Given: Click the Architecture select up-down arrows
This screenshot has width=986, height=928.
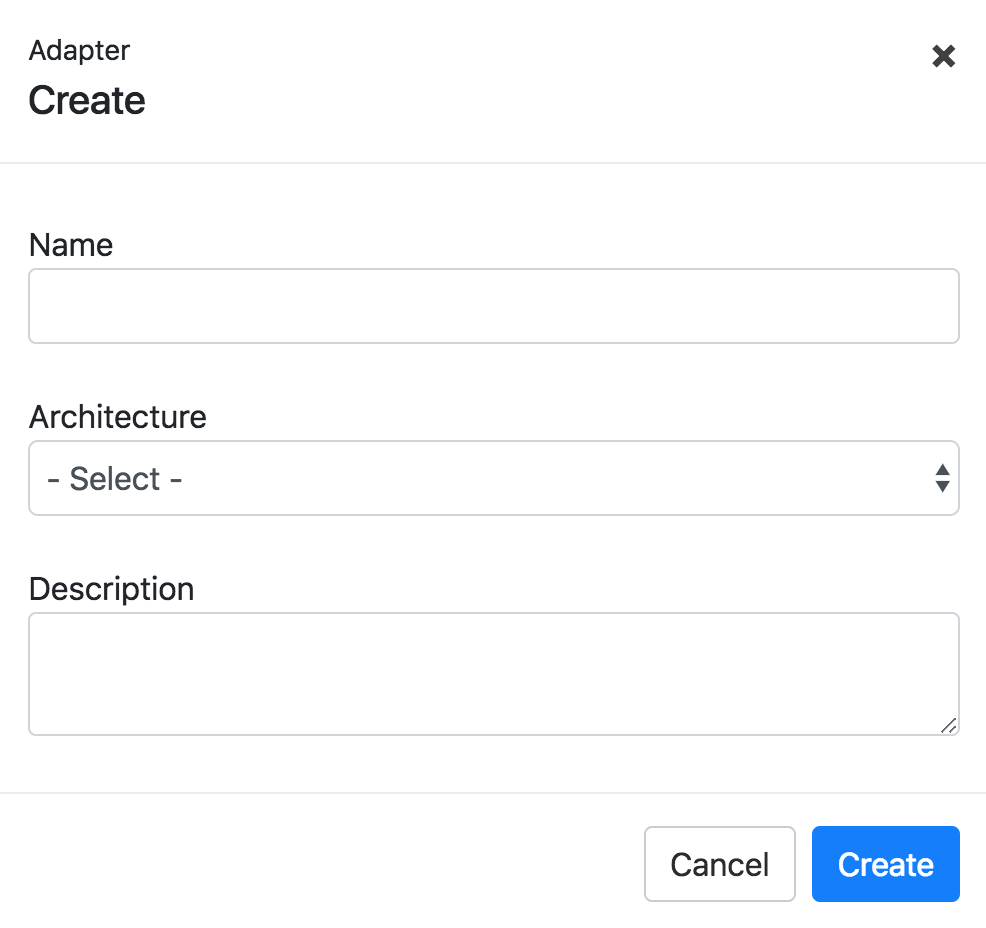Looking at the screenshot, I should [x=941, y=478].
